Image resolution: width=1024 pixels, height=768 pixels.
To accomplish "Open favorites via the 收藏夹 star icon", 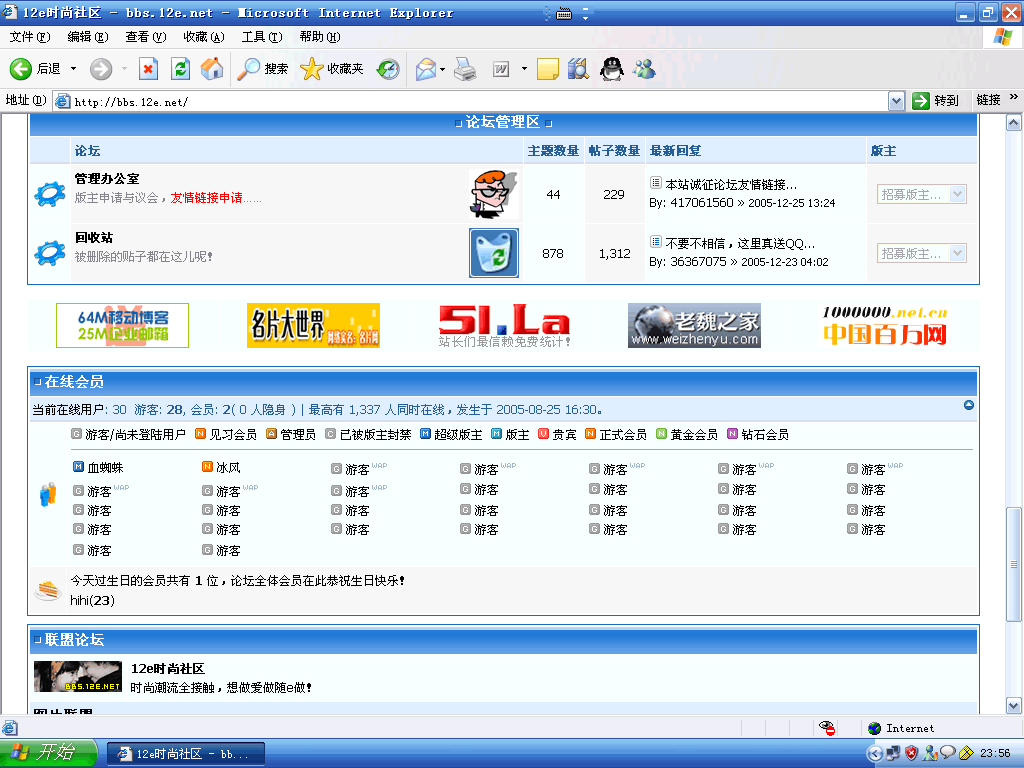I will coord(313,68).
